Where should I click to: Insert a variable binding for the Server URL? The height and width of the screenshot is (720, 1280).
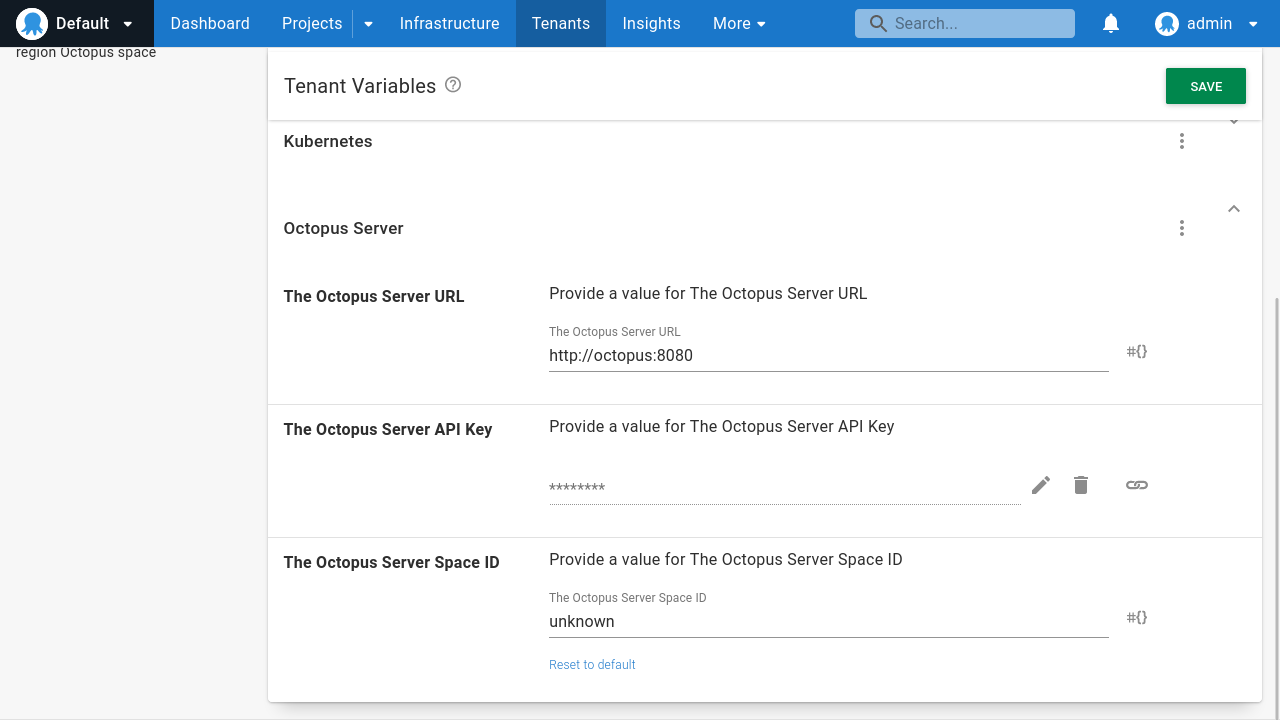(1136, 351)
